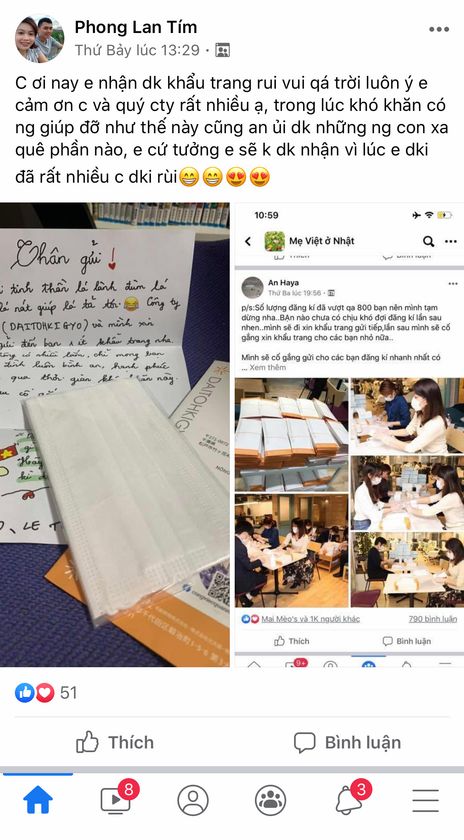464x840 pixels.
Task: Open Phong Lan Tím's profile picture
Action: coord(39,39)
